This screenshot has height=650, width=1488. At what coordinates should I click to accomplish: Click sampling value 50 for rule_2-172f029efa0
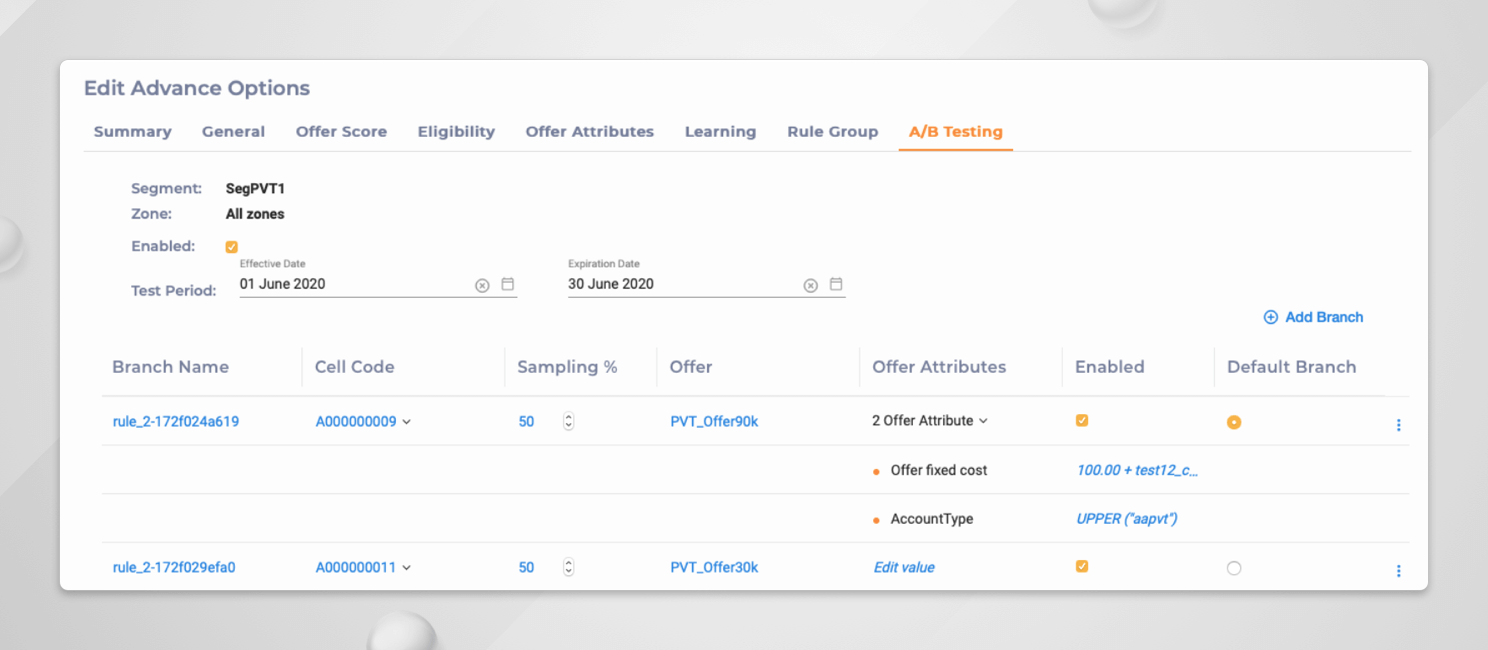point(527,568)
